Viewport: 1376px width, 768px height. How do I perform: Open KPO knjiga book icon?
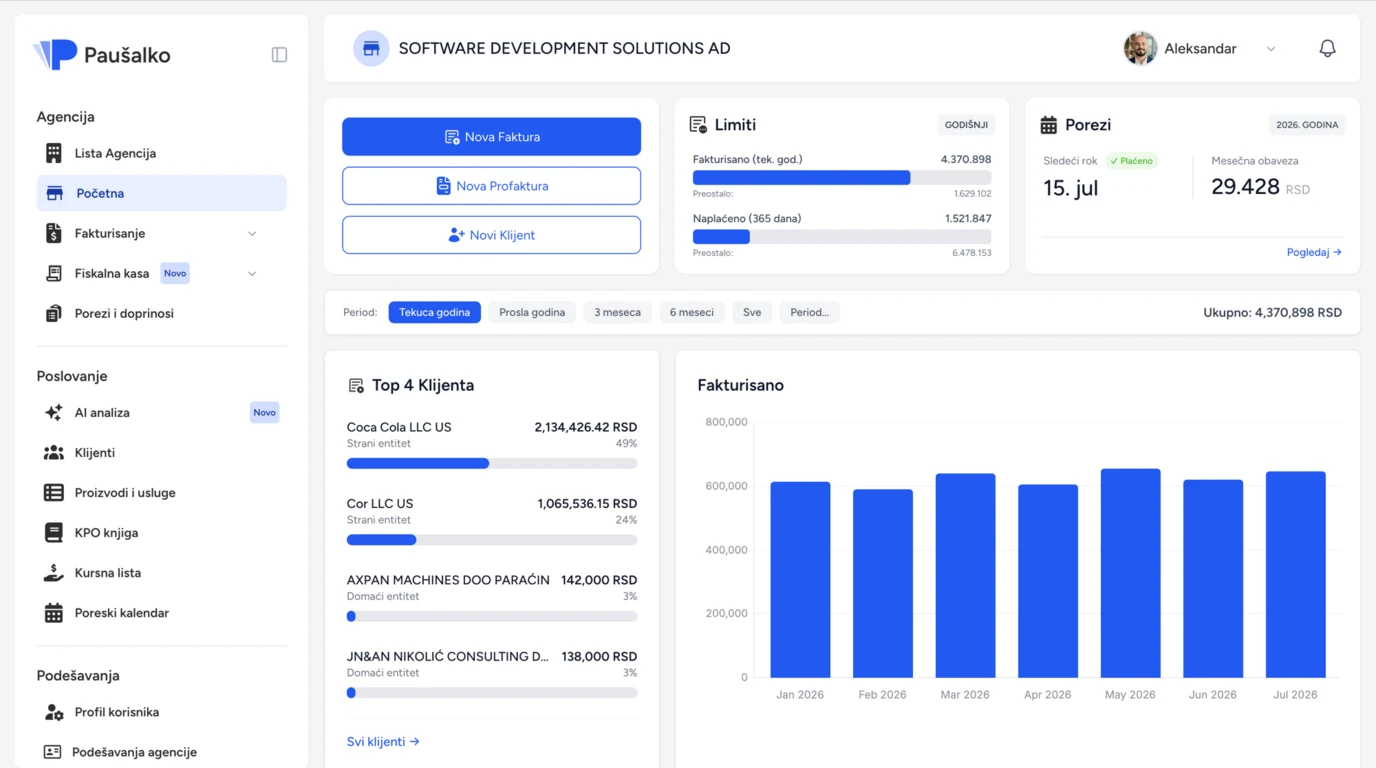click(x=54, y=533)
